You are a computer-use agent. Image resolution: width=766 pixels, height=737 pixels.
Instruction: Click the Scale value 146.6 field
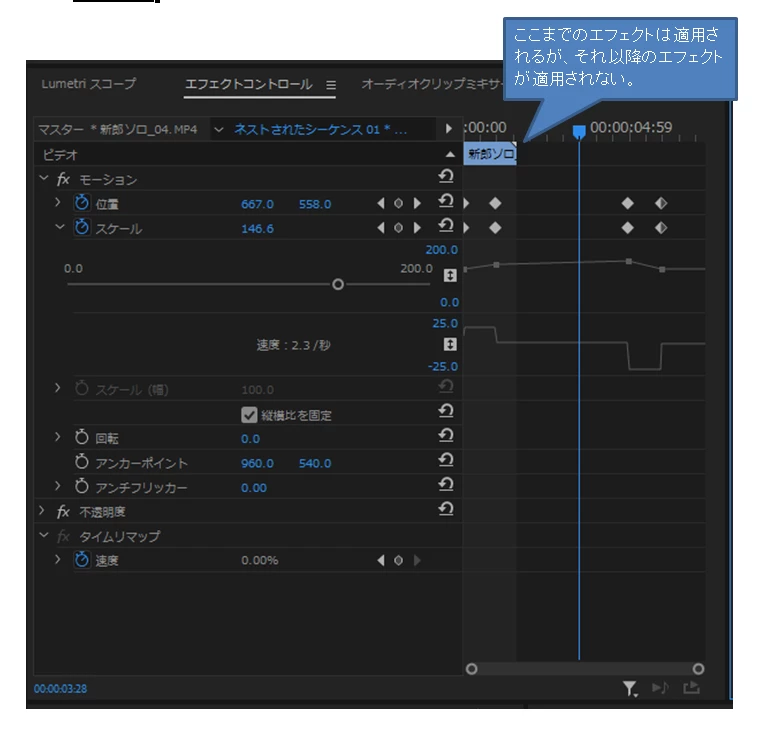(x=257, y=229)
